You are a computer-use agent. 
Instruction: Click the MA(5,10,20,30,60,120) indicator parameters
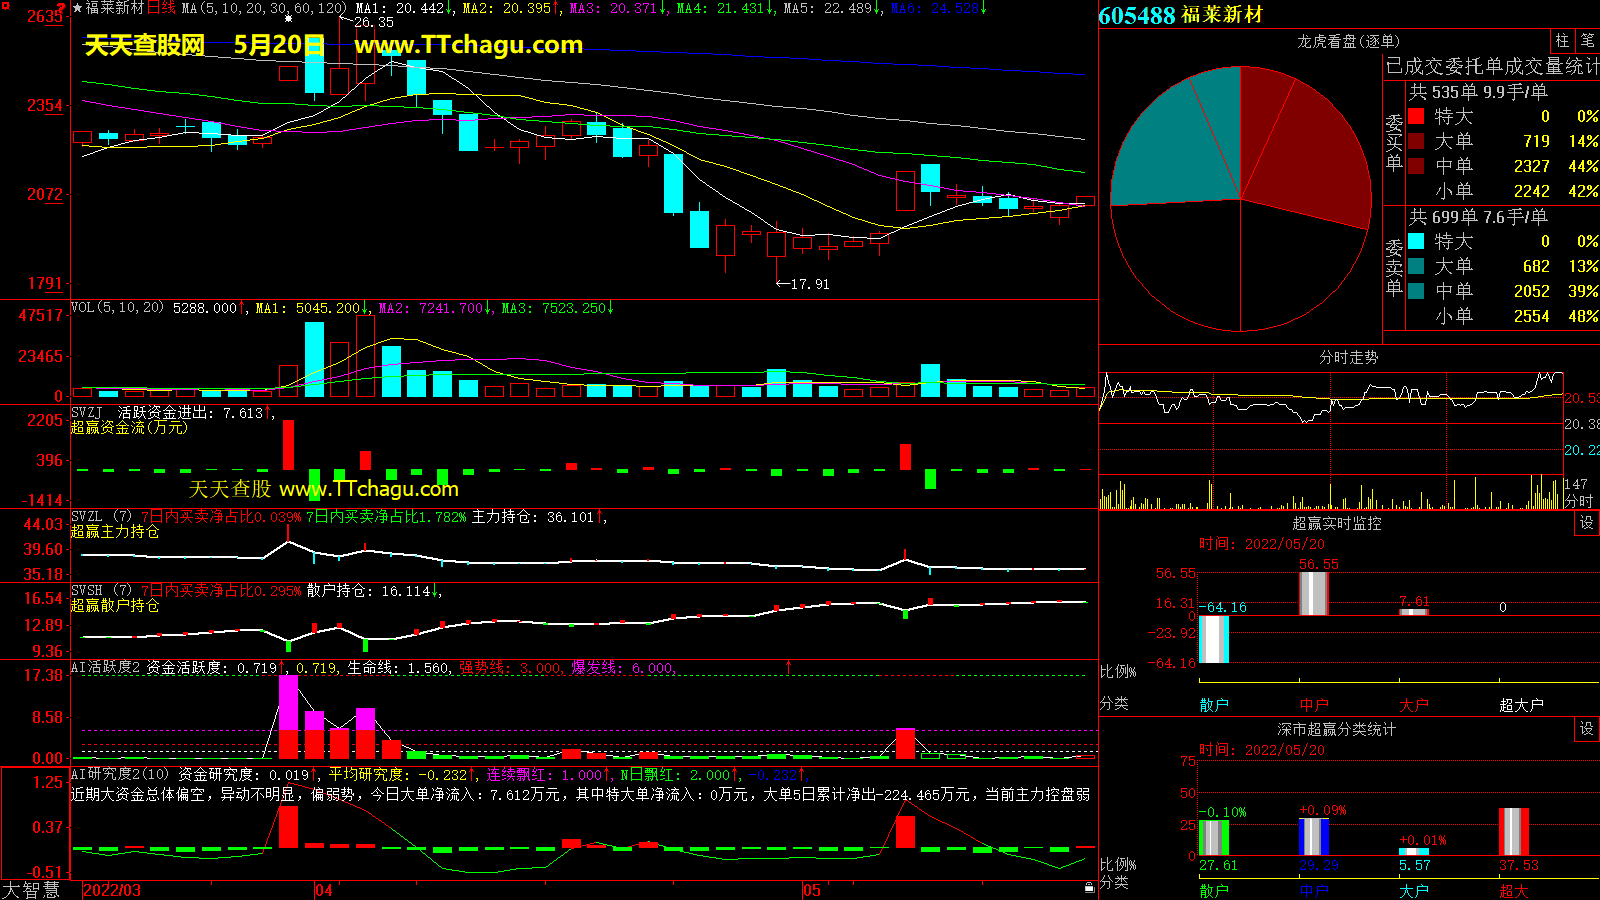pos(264,8)
